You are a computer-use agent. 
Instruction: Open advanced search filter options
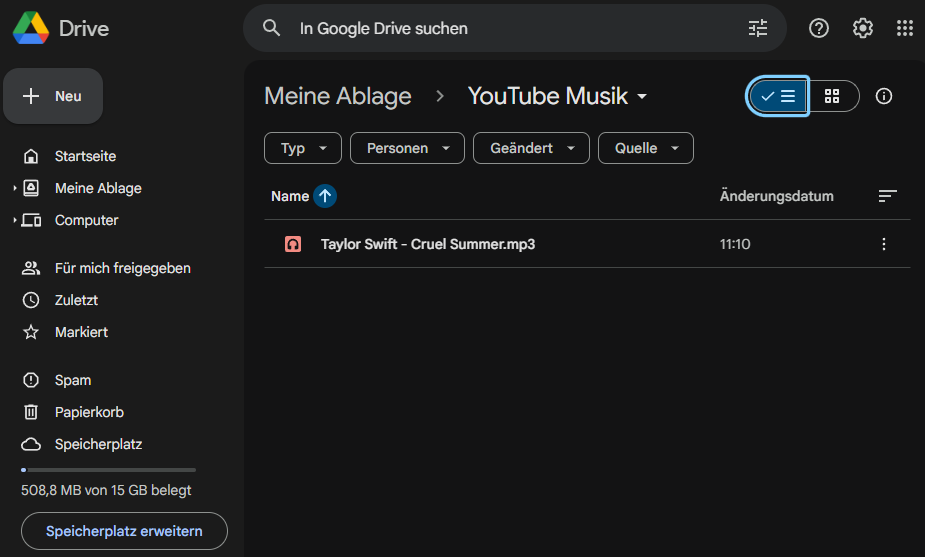[x=757, y=28]
